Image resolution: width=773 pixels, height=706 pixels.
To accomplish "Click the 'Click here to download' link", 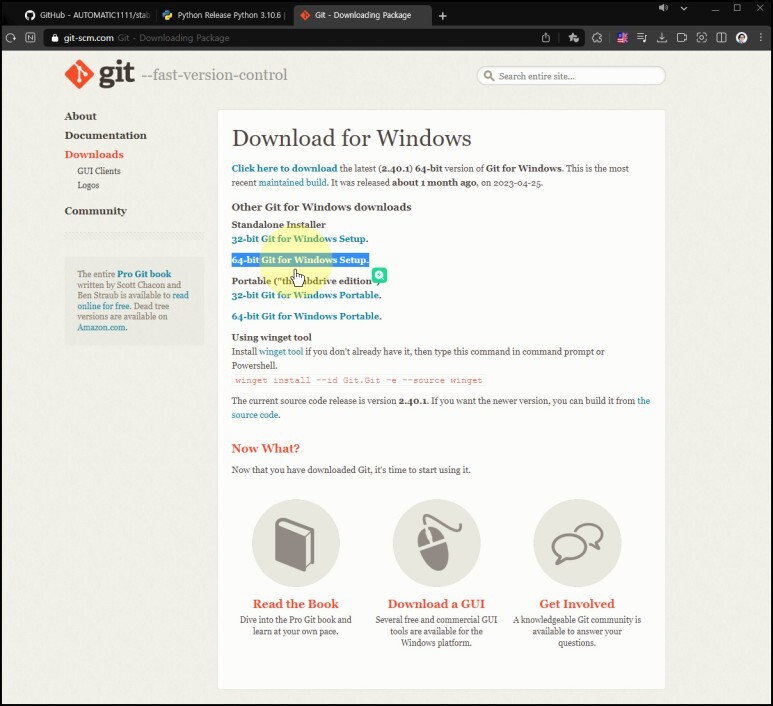I will click(284, 169).
